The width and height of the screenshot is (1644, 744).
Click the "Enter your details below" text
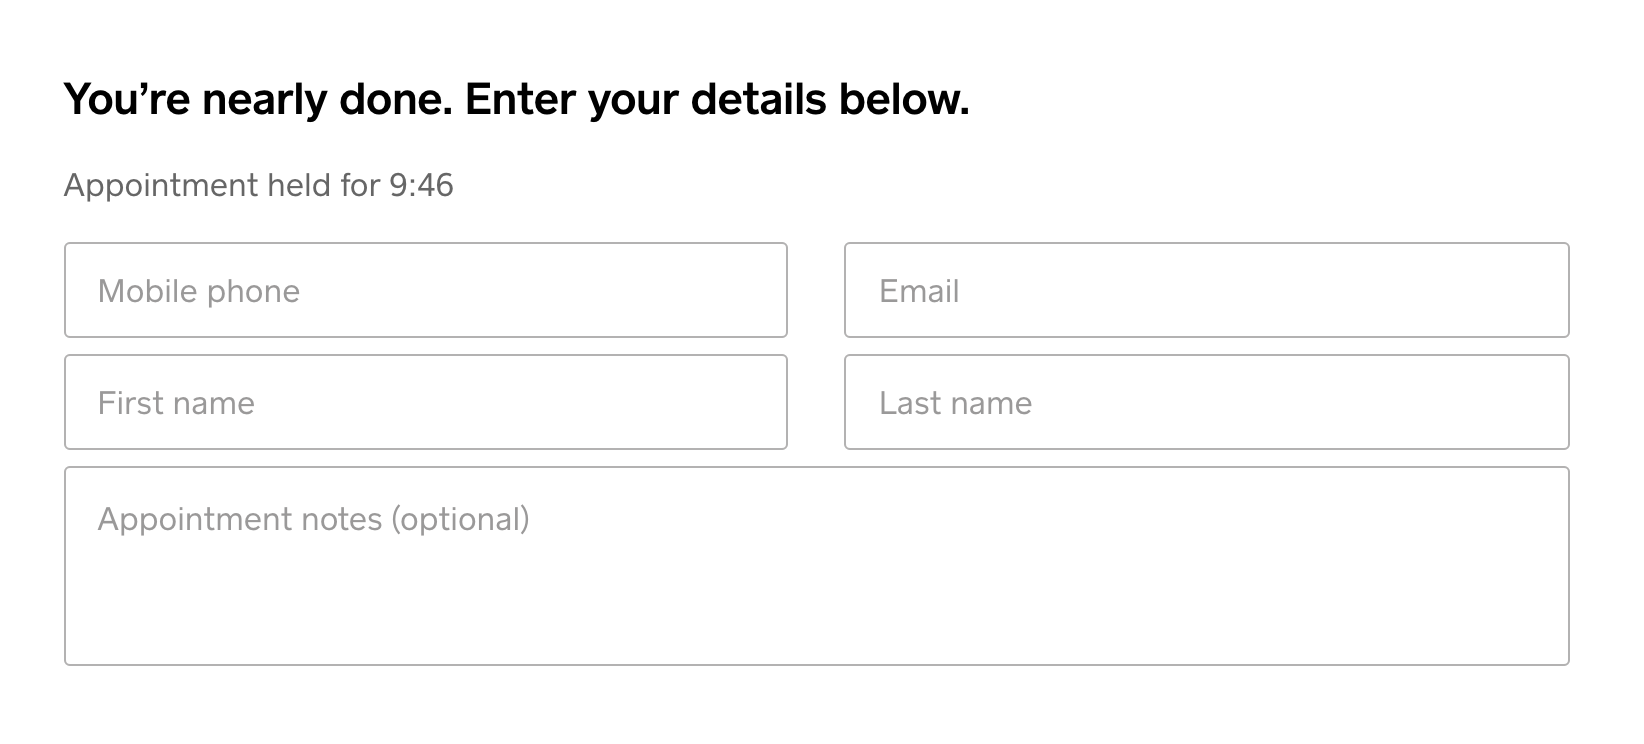[717, 100]
